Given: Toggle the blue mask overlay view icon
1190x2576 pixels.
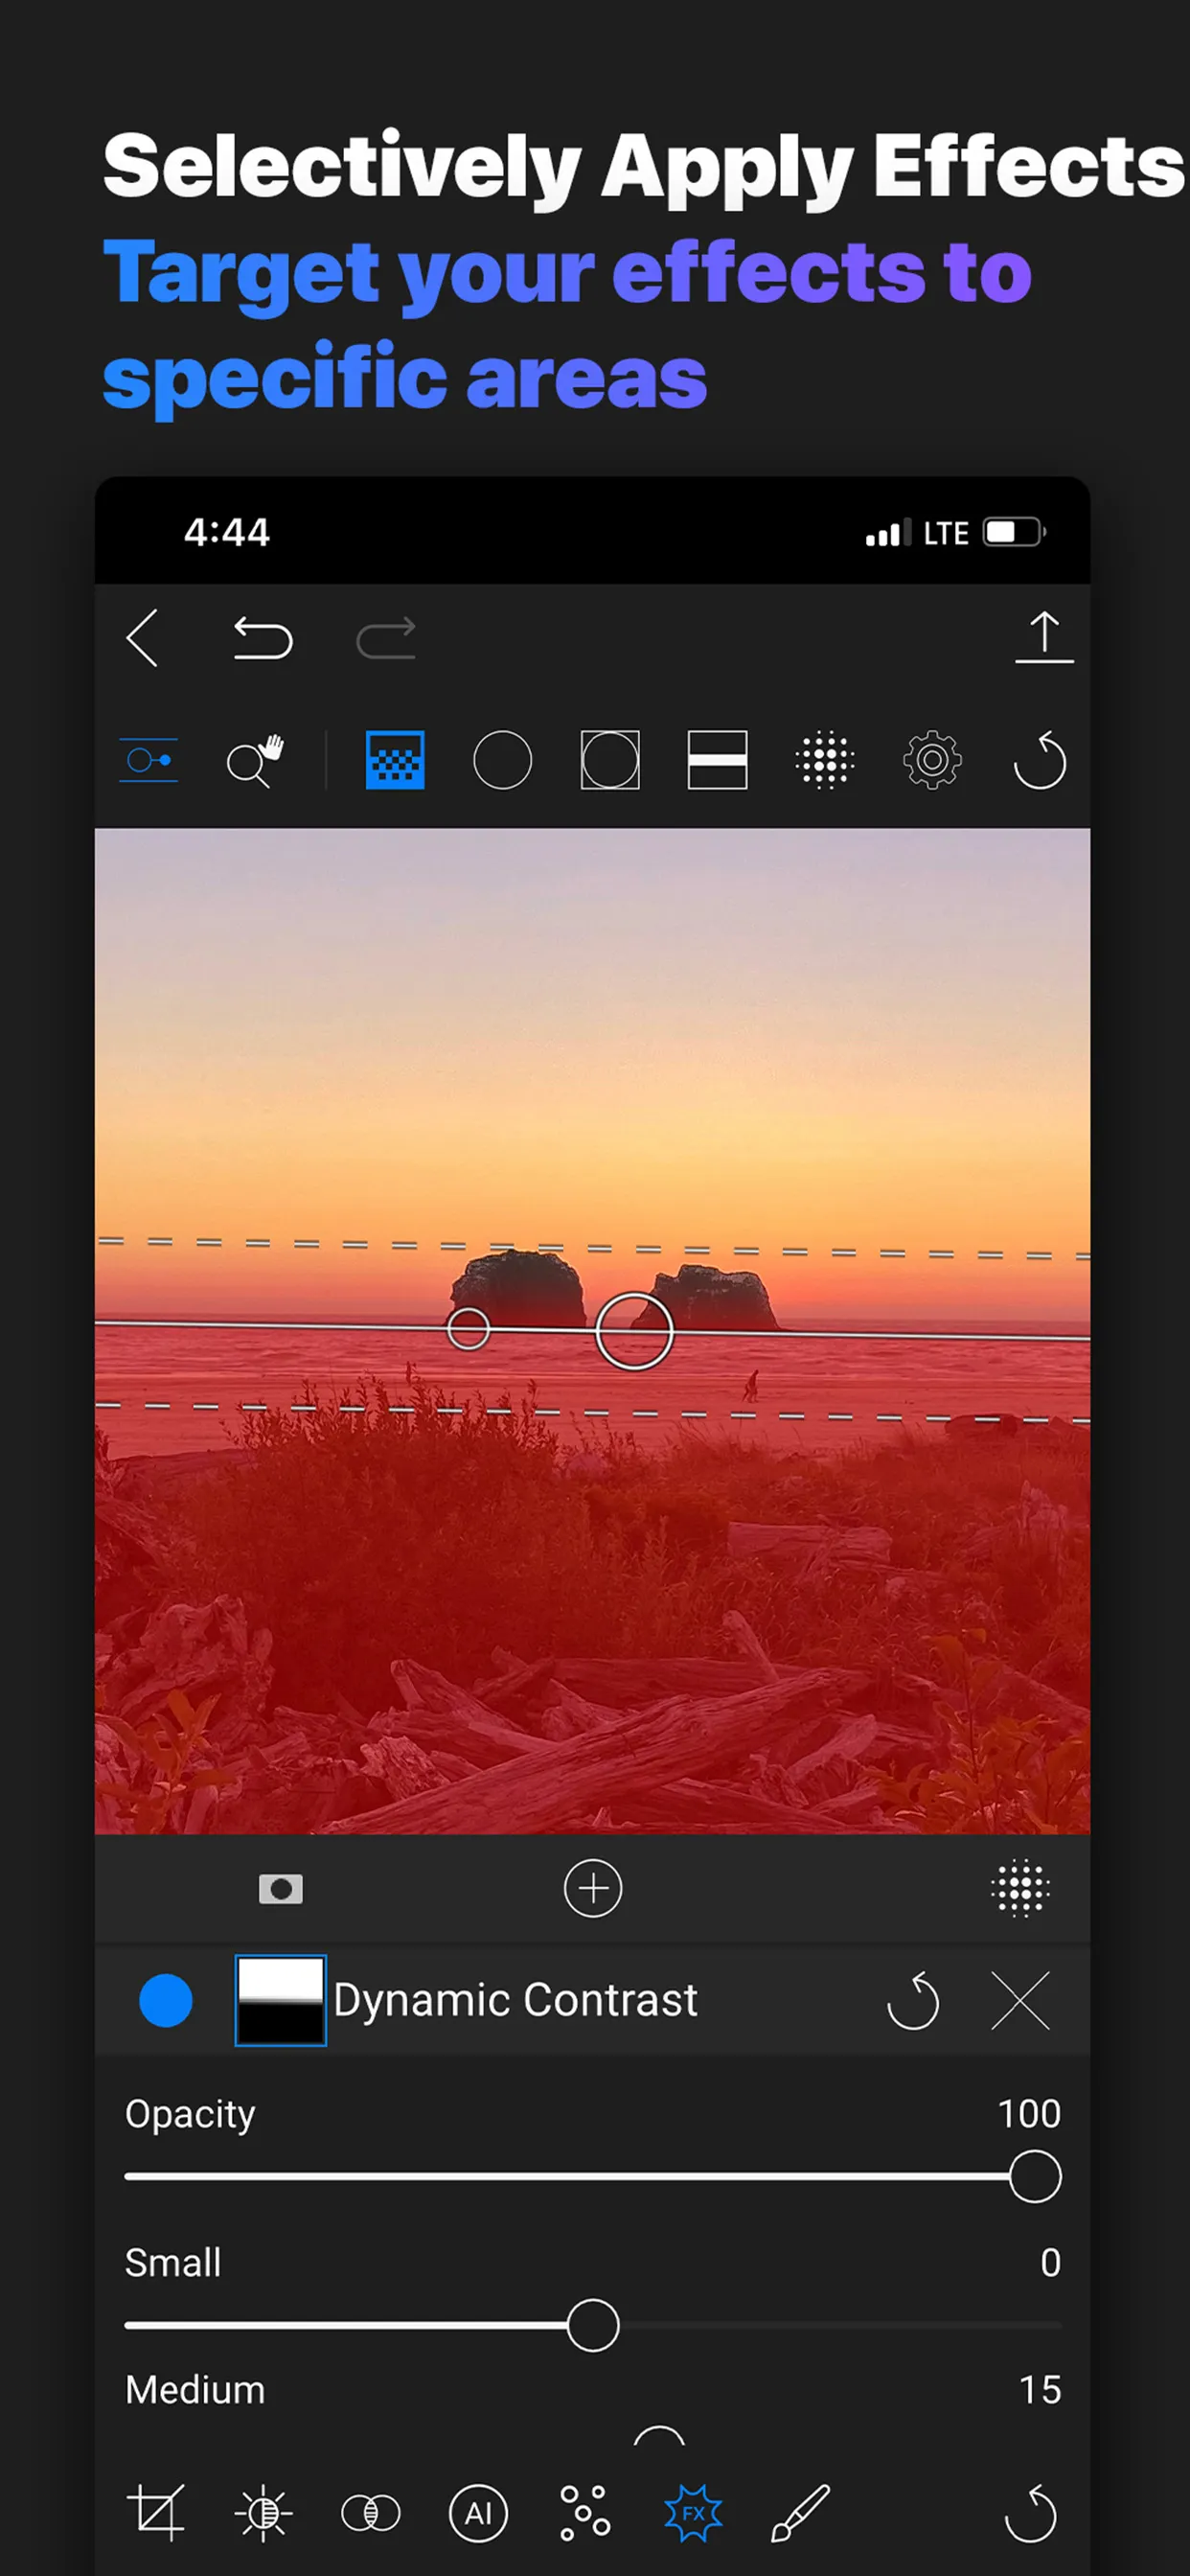Looking at the screenshot, I should [x=395, y=760].
